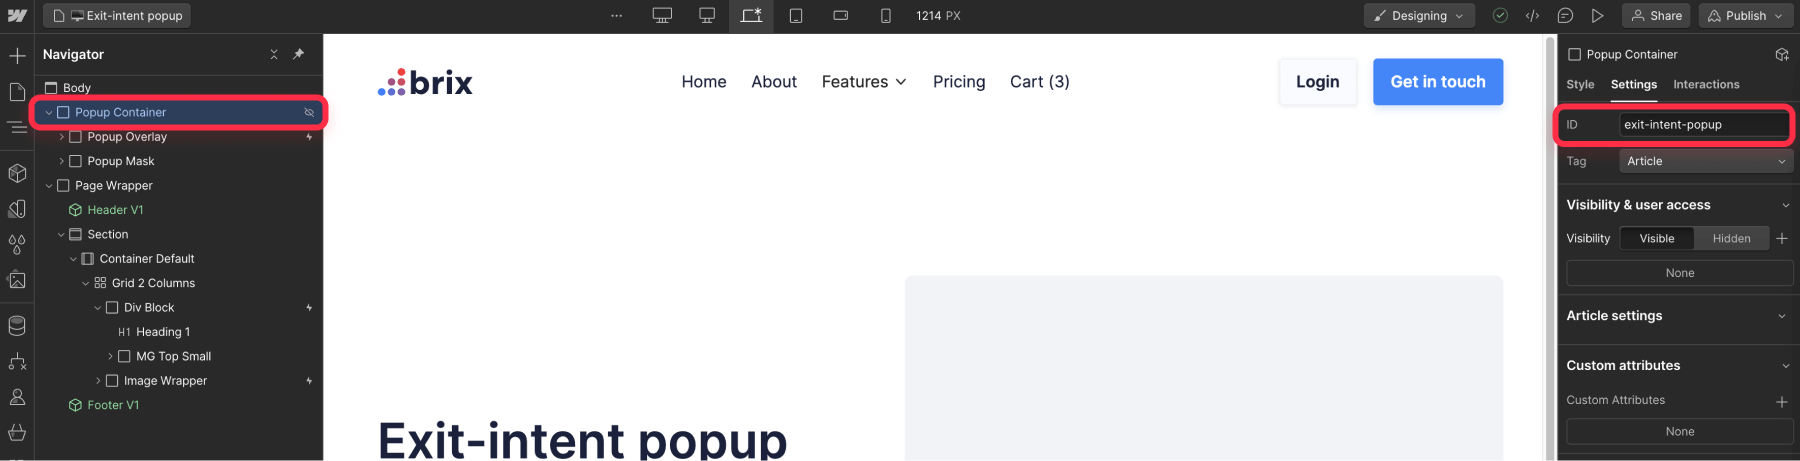Switch to mobile landscape breakpoint
This screenshot has width=1800, height=461.
point(841,16)
